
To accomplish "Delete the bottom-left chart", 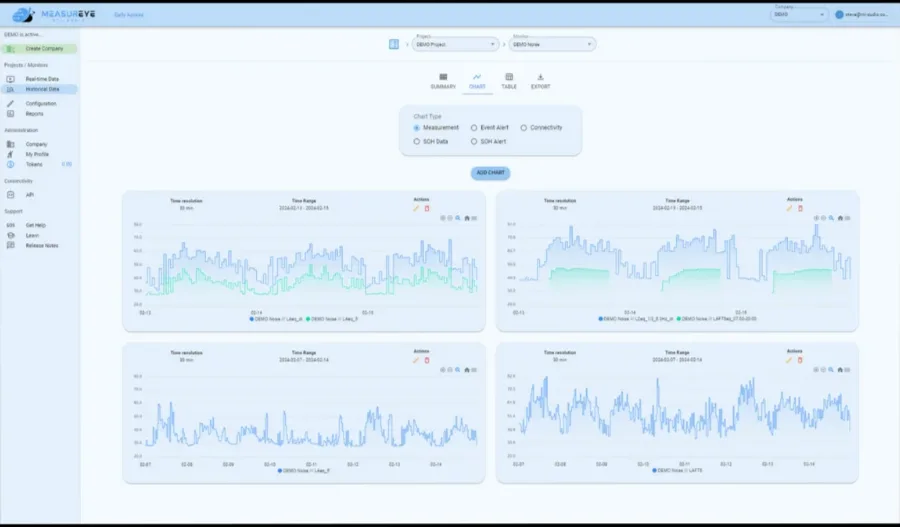I will pyautogui.click(x=426, y=361).
